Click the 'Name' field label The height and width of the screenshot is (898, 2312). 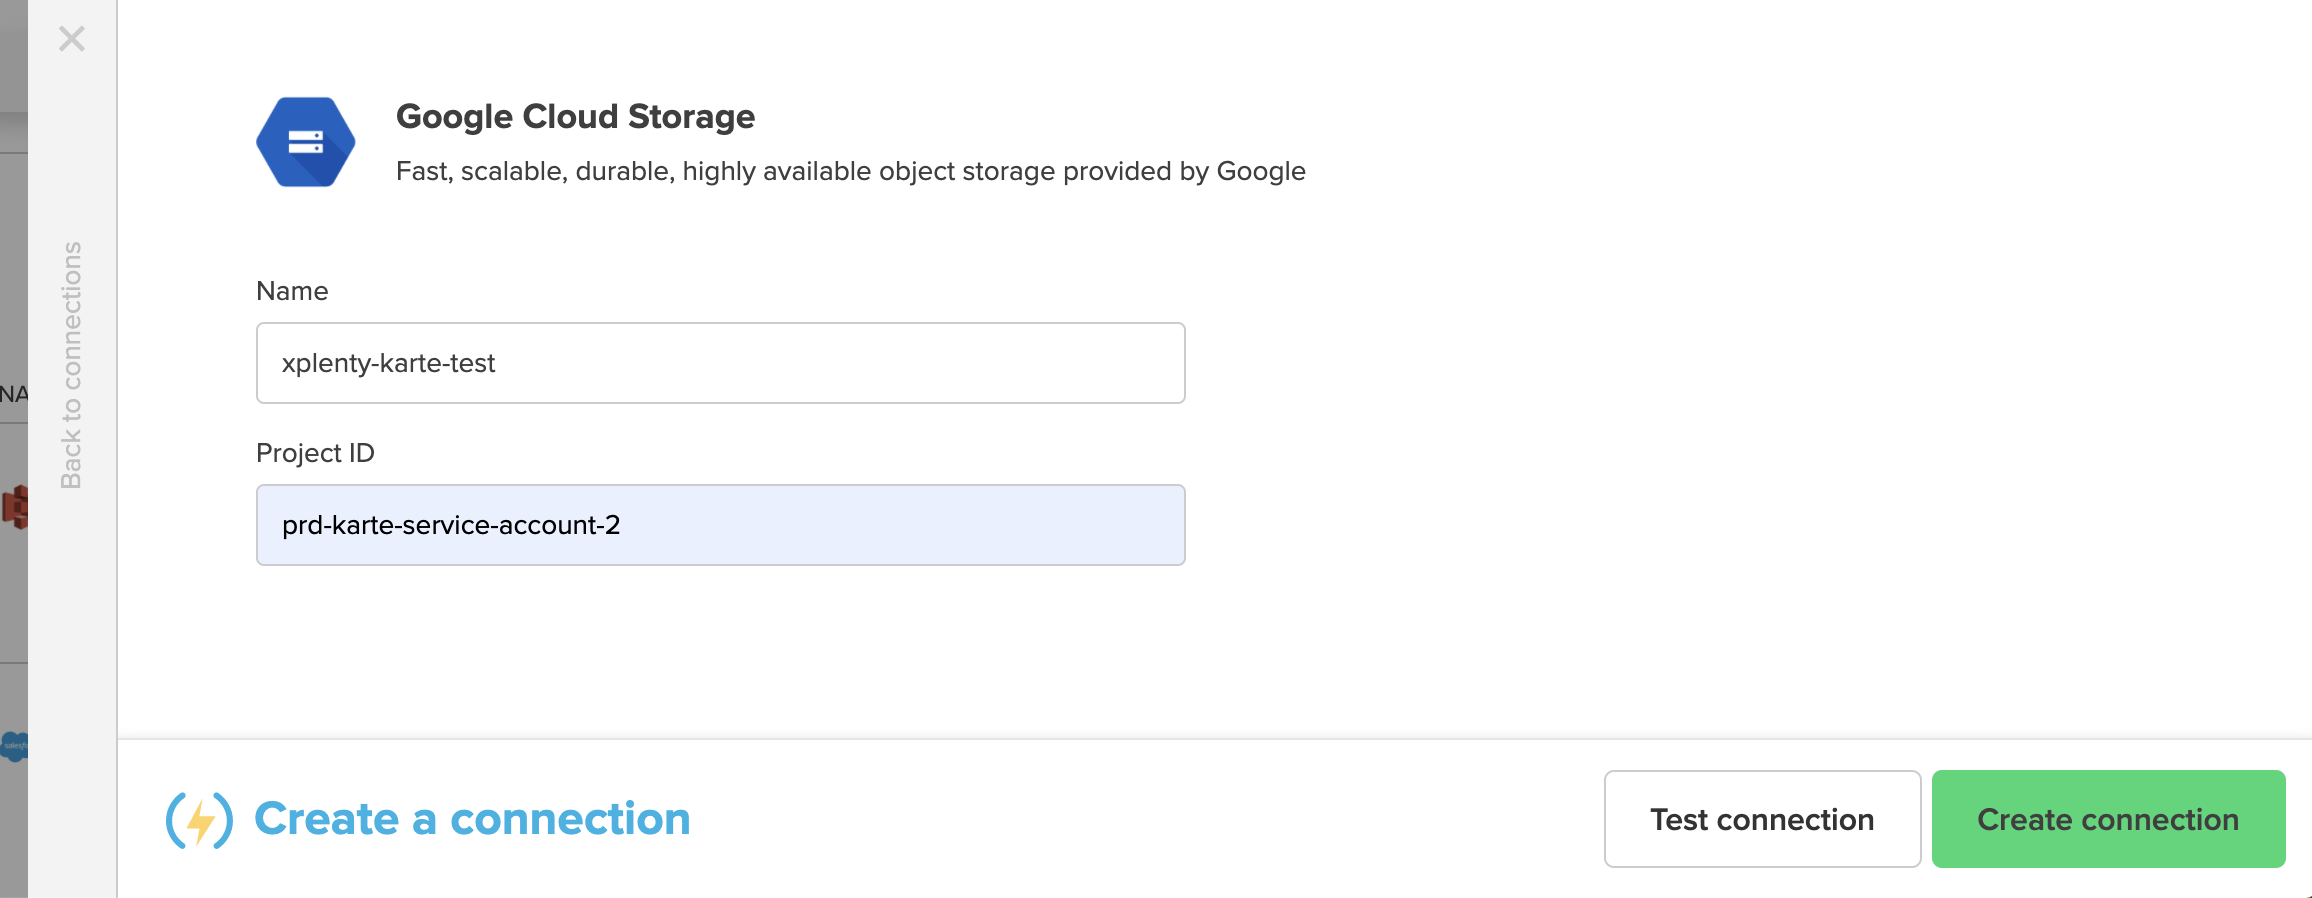[292, 291]
